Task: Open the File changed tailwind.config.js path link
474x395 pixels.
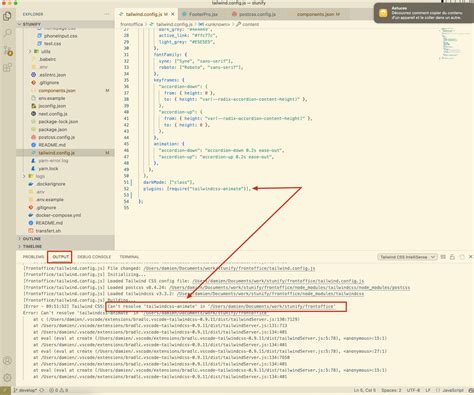Action: point(229,268)
